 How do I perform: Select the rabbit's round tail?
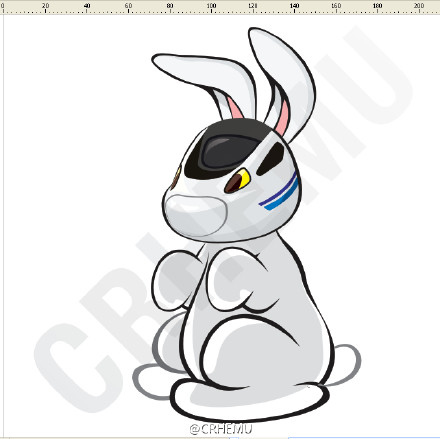[x=347, y=365]
